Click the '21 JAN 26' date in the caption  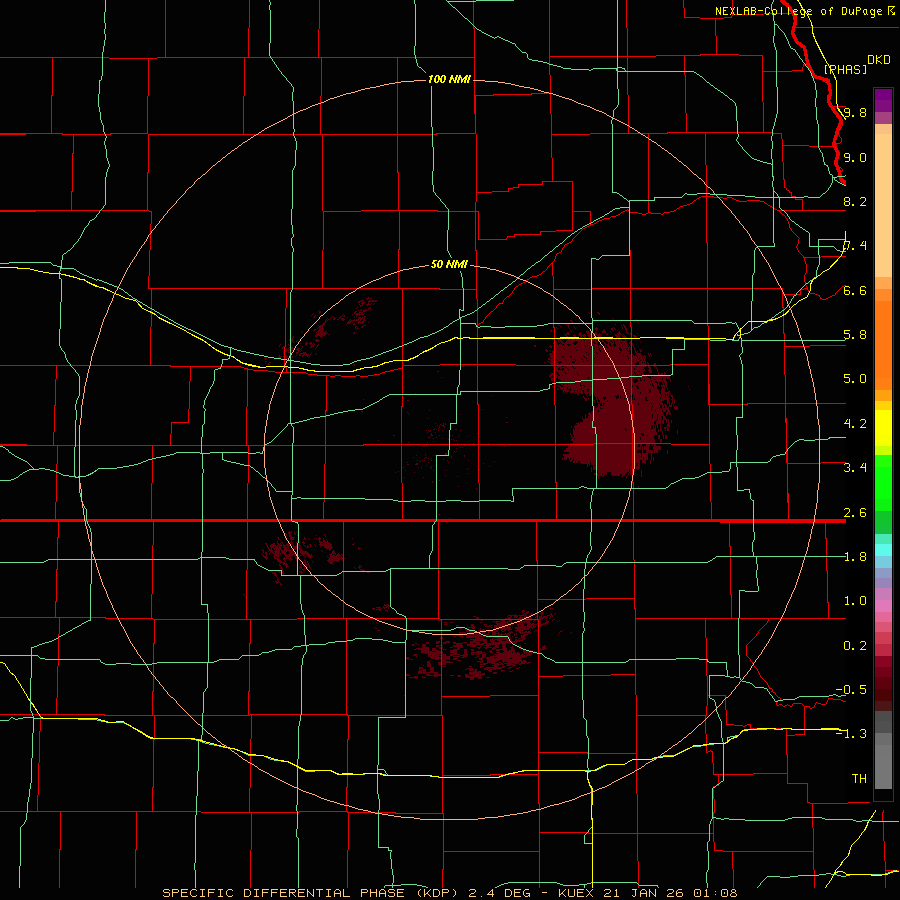(x=643, y=893)
